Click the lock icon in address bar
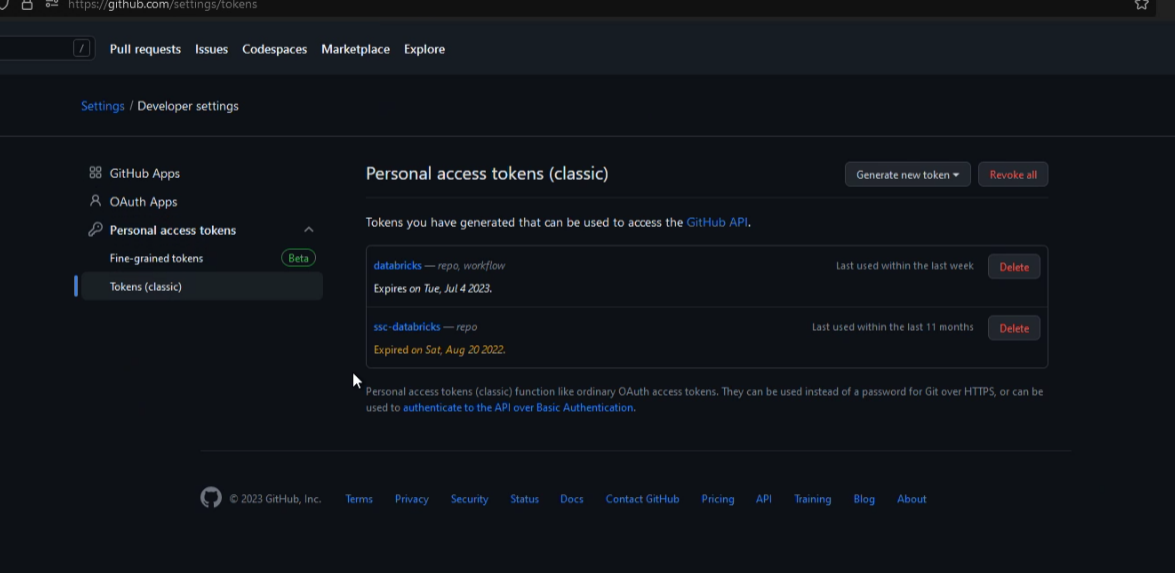Screen dimensions: 1175x573 (27, 5)
